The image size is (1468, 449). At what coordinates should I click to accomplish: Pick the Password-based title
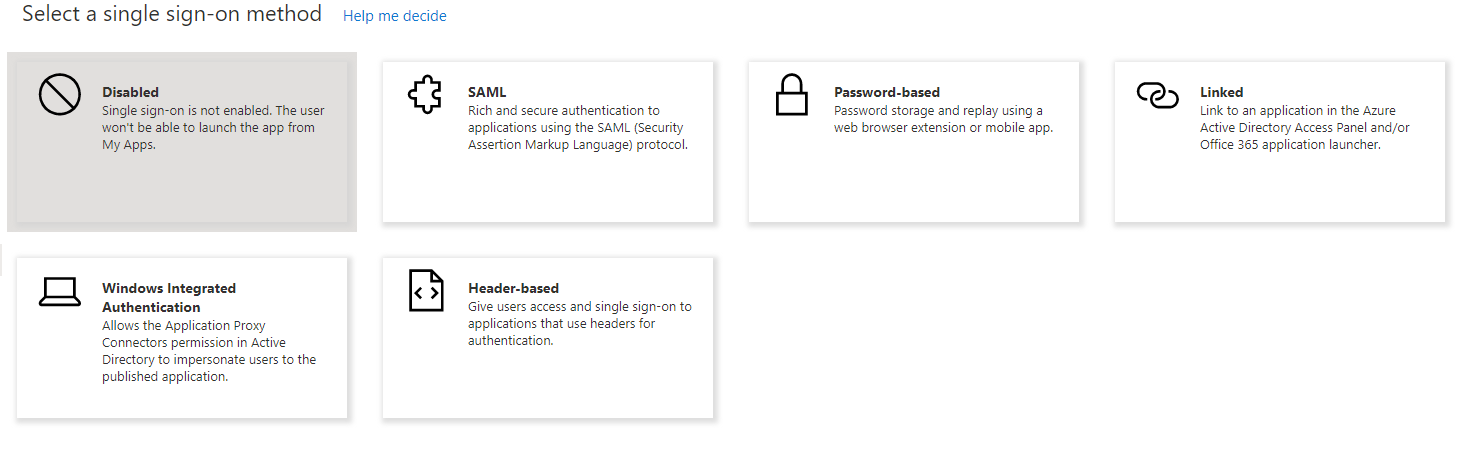[x=886, y=92]
